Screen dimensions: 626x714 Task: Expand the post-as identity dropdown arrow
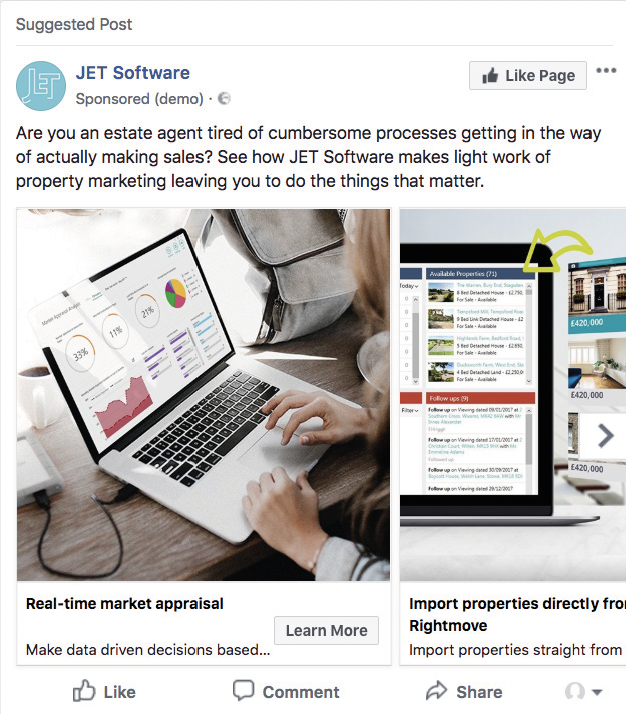click(x=597, y=693)
